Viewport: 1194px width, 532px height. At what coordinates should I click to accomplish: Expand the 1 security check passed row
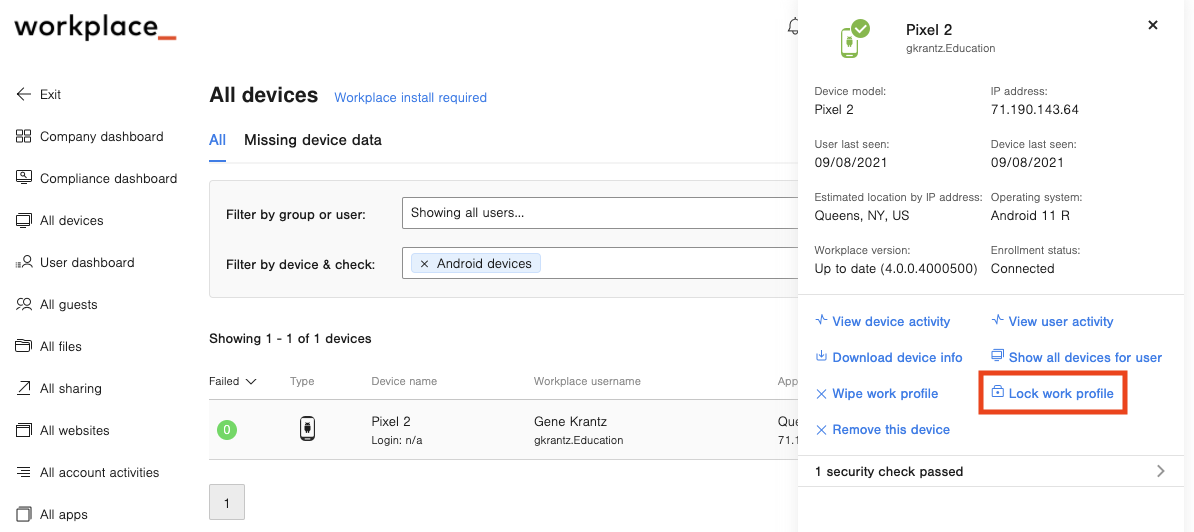[991, 471]
